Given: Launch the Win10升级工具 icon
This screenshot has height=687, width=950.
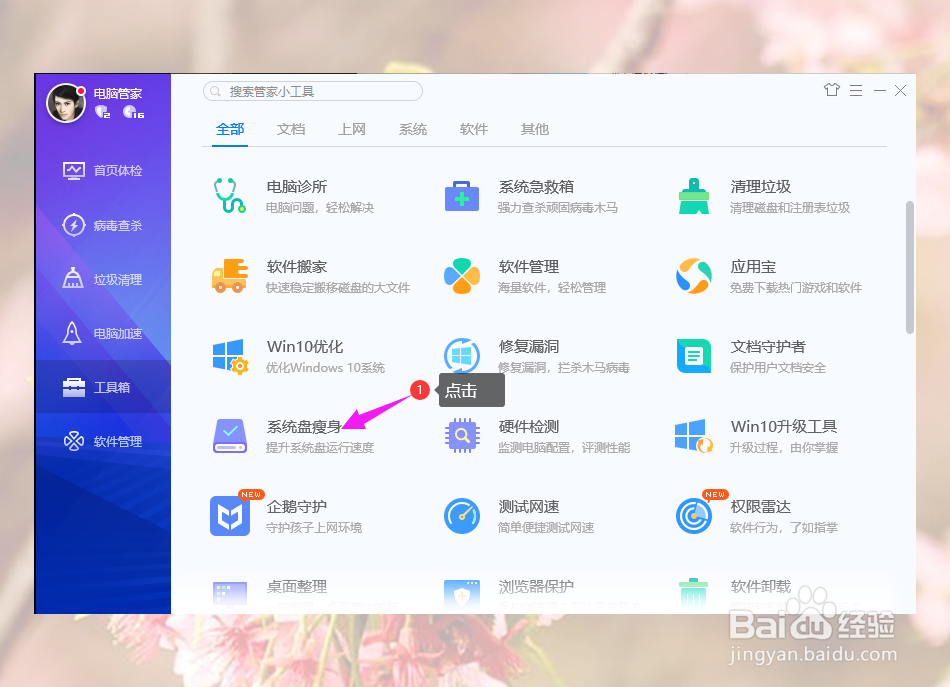Looking at the screenshot, I should pyautogui.click(x=694, y=436).
